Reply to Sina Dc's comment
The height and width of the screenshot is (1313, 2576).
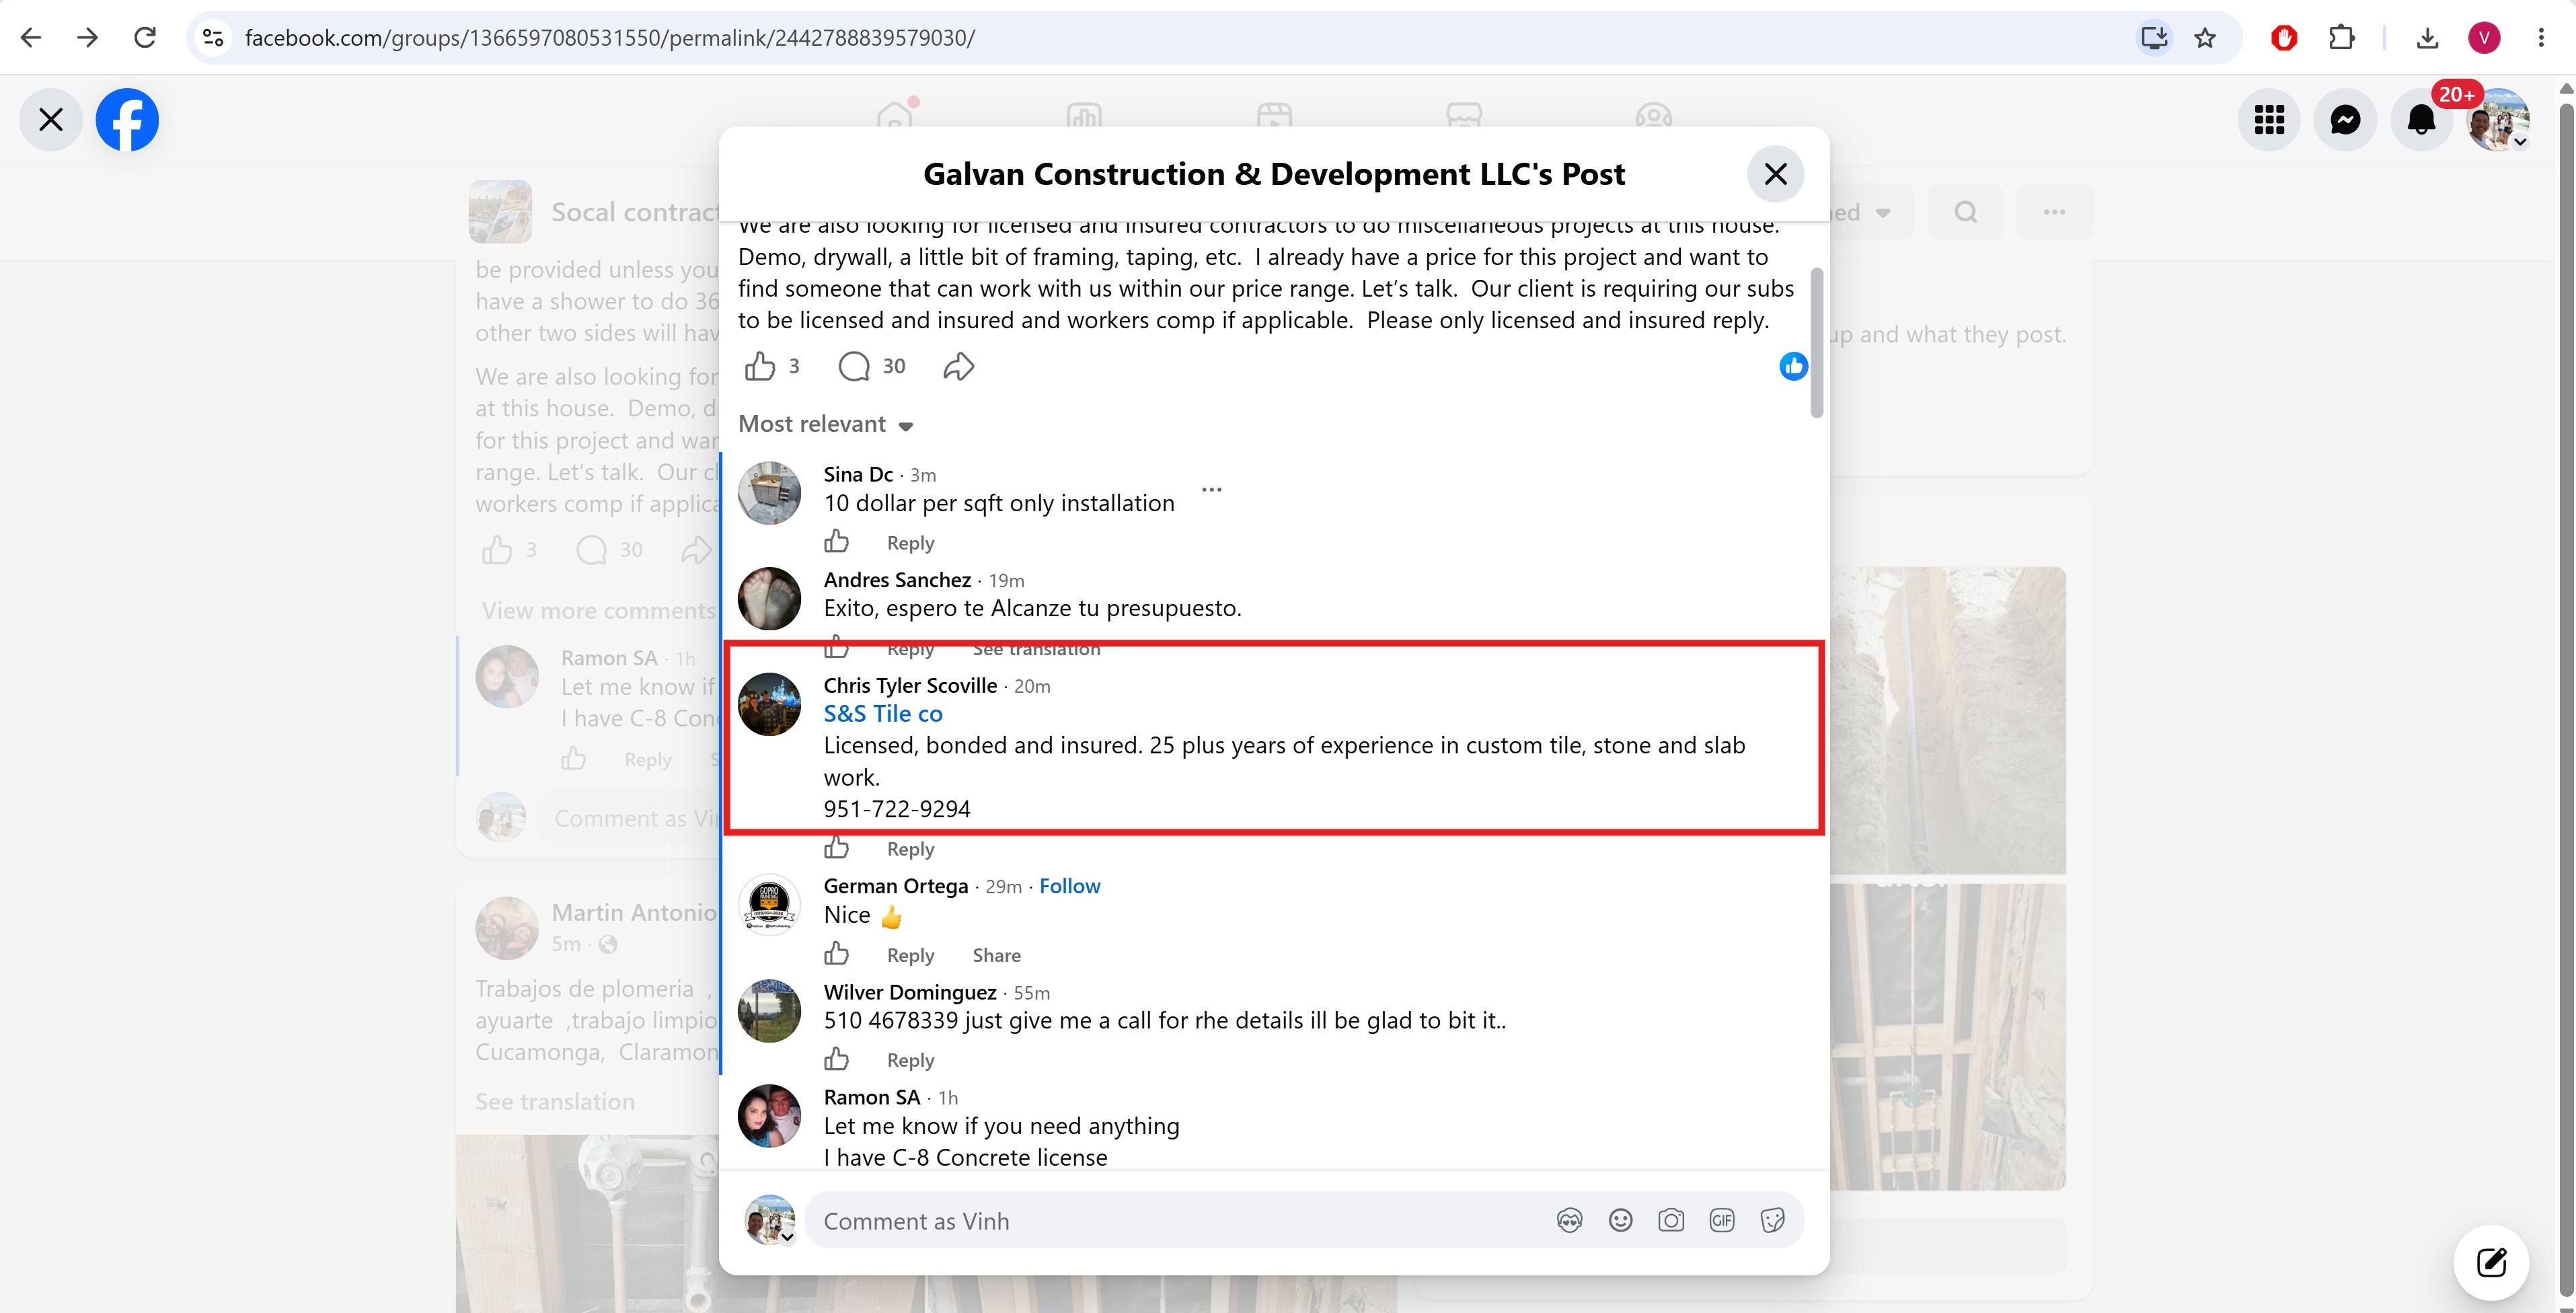click(x=910, y=543)
